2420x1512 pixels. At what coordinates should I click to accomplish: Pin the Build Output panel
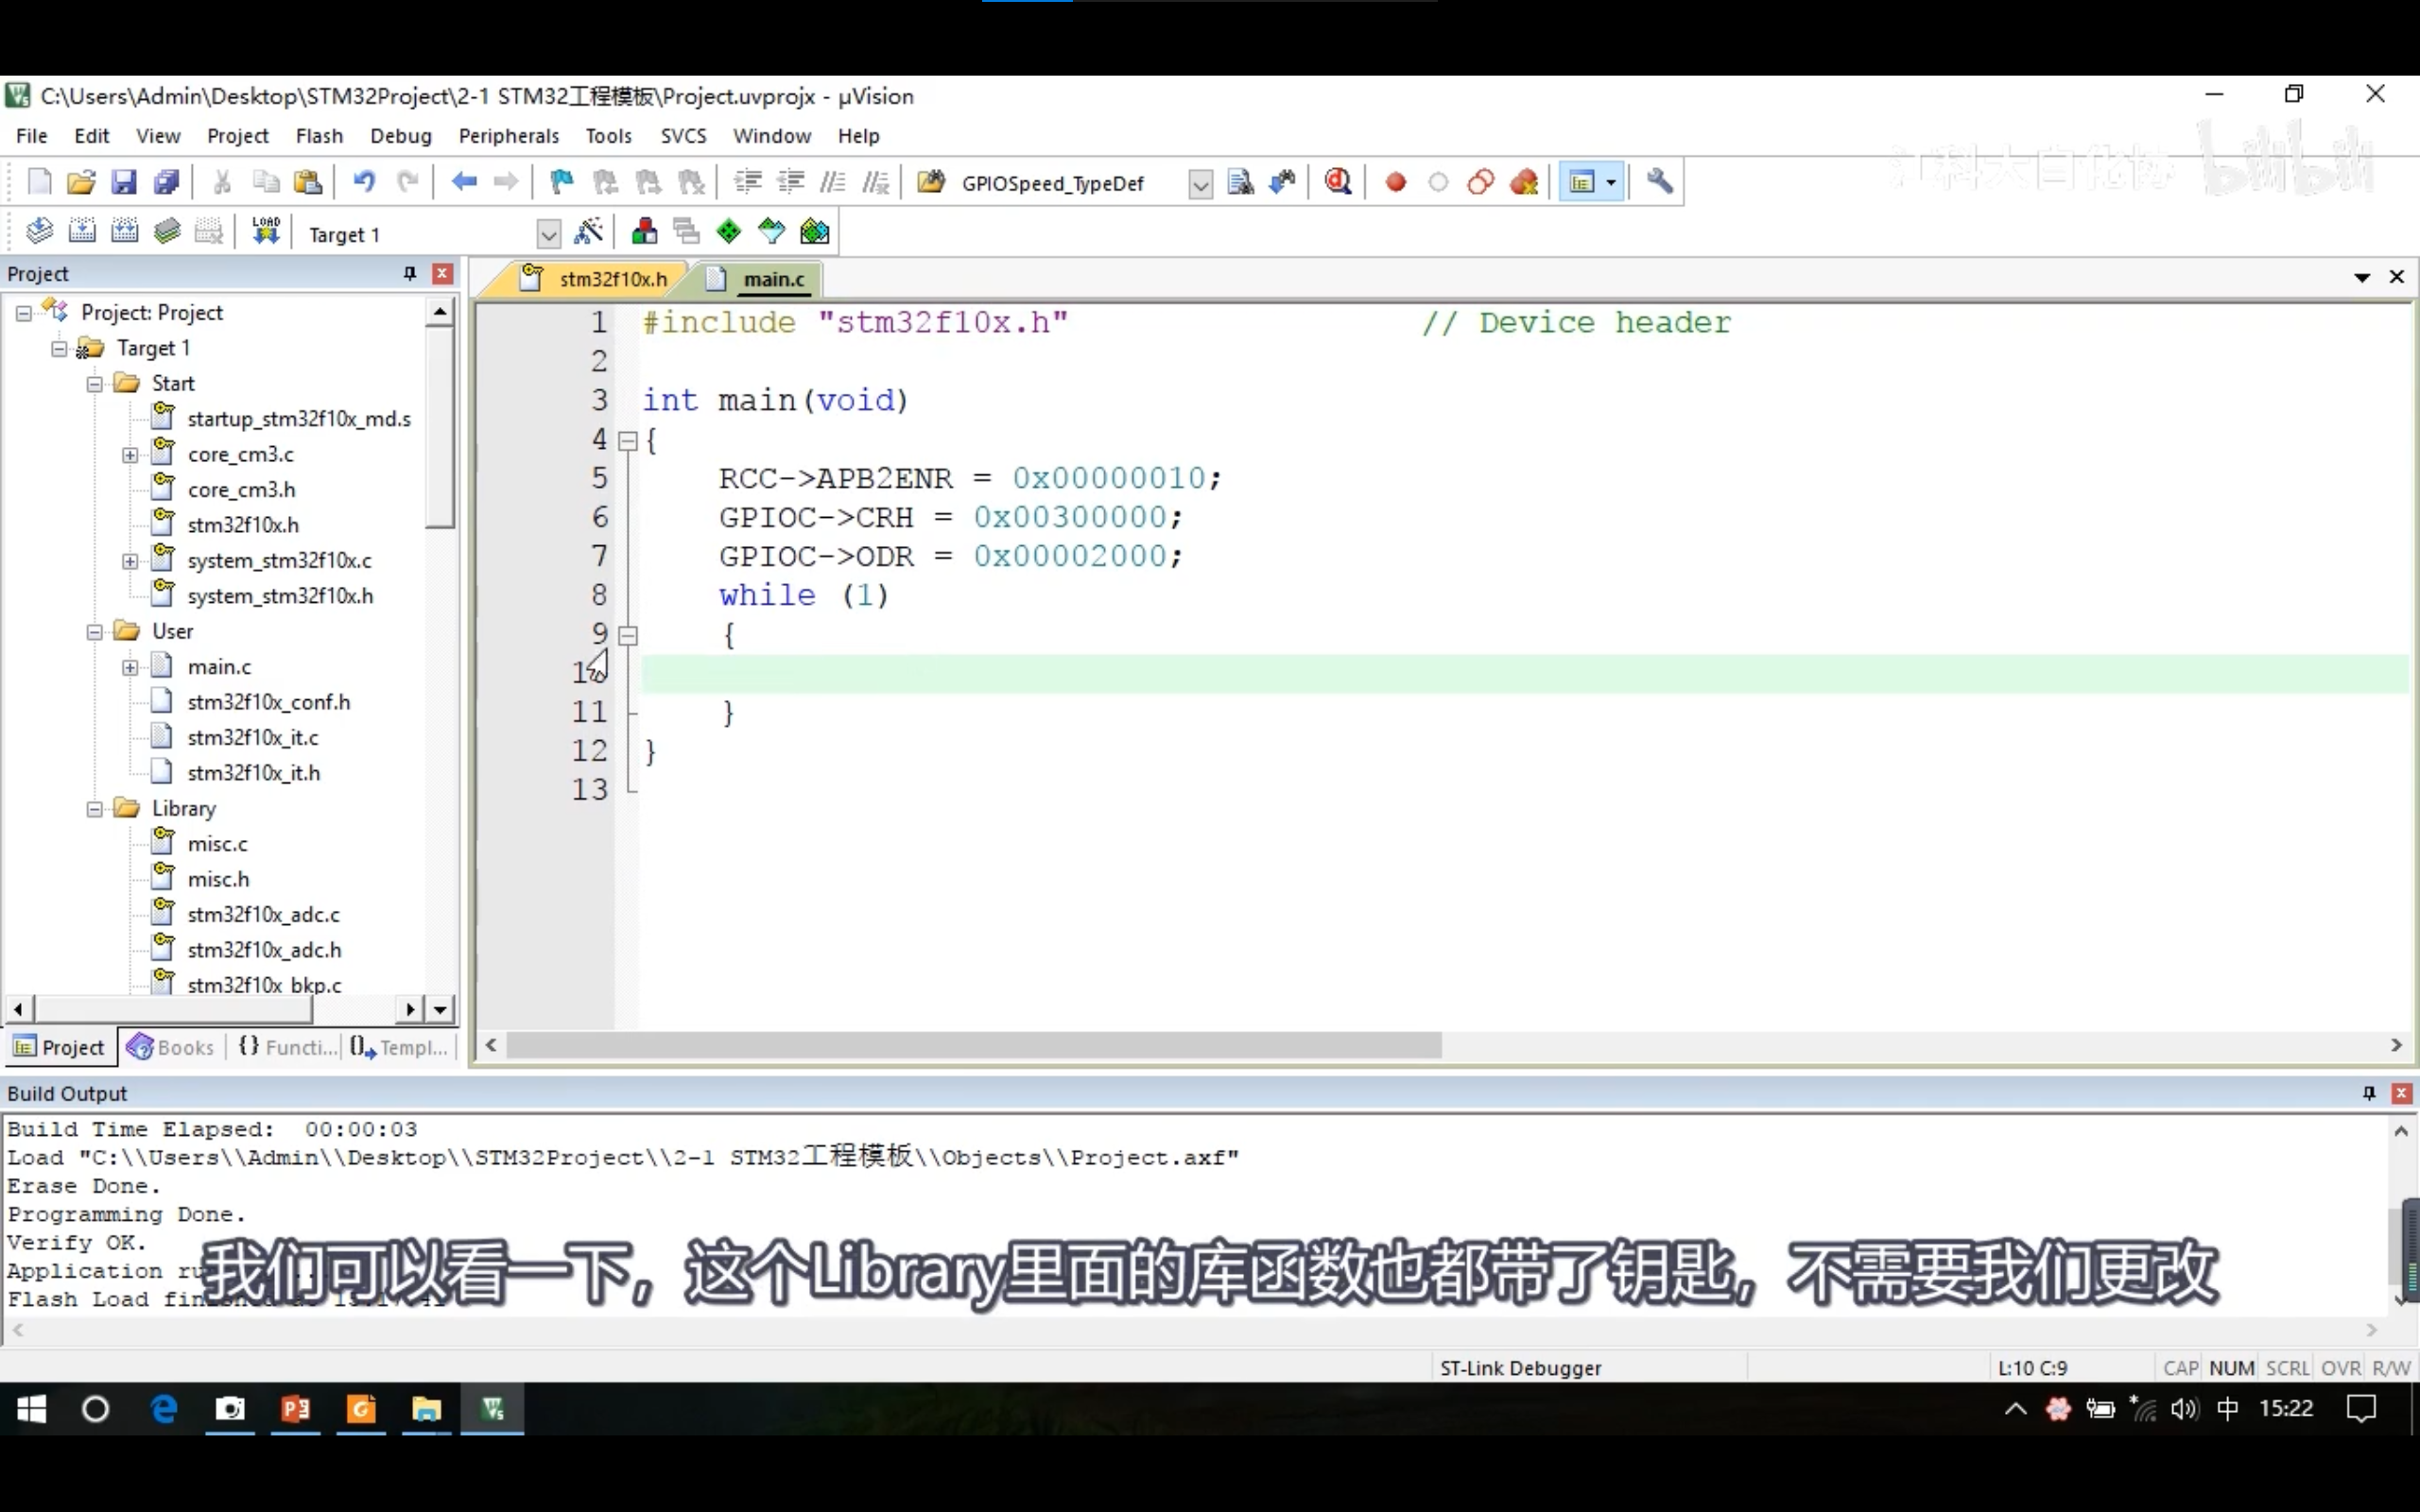2368,1093
